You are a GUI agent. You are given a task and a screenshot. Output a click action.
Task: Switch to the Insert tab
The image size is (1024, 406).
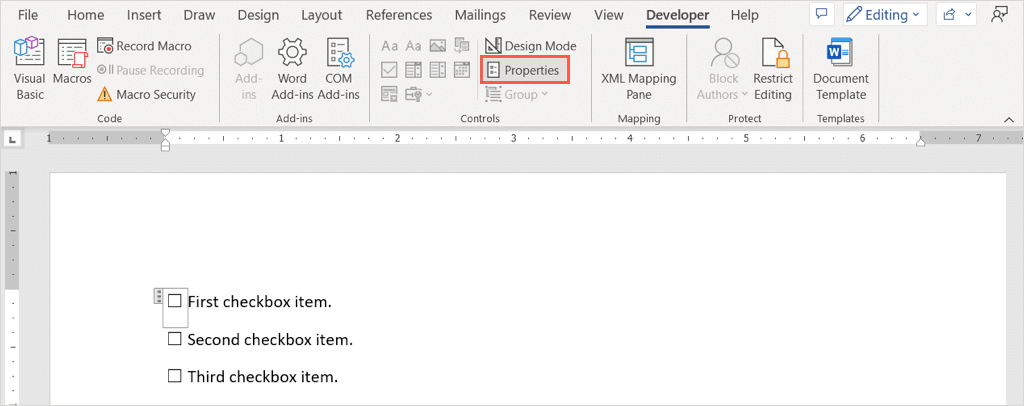(144, 15)
